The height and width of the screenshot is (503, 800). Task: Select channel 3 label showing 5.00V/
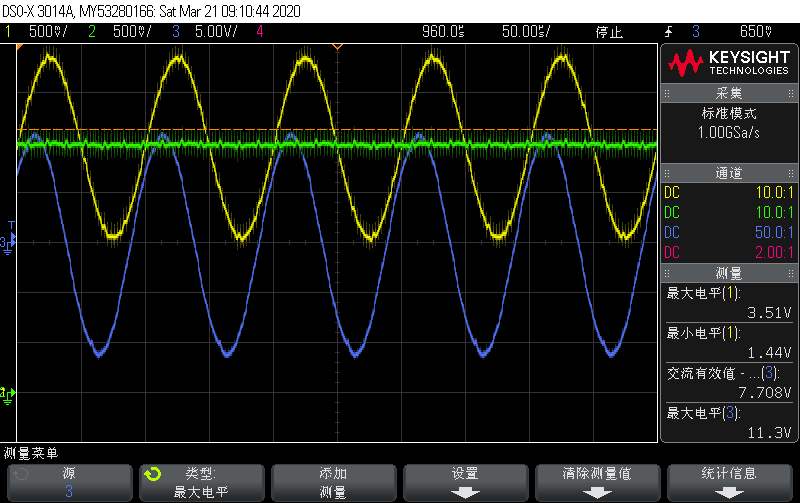click(x=204, y=32)
